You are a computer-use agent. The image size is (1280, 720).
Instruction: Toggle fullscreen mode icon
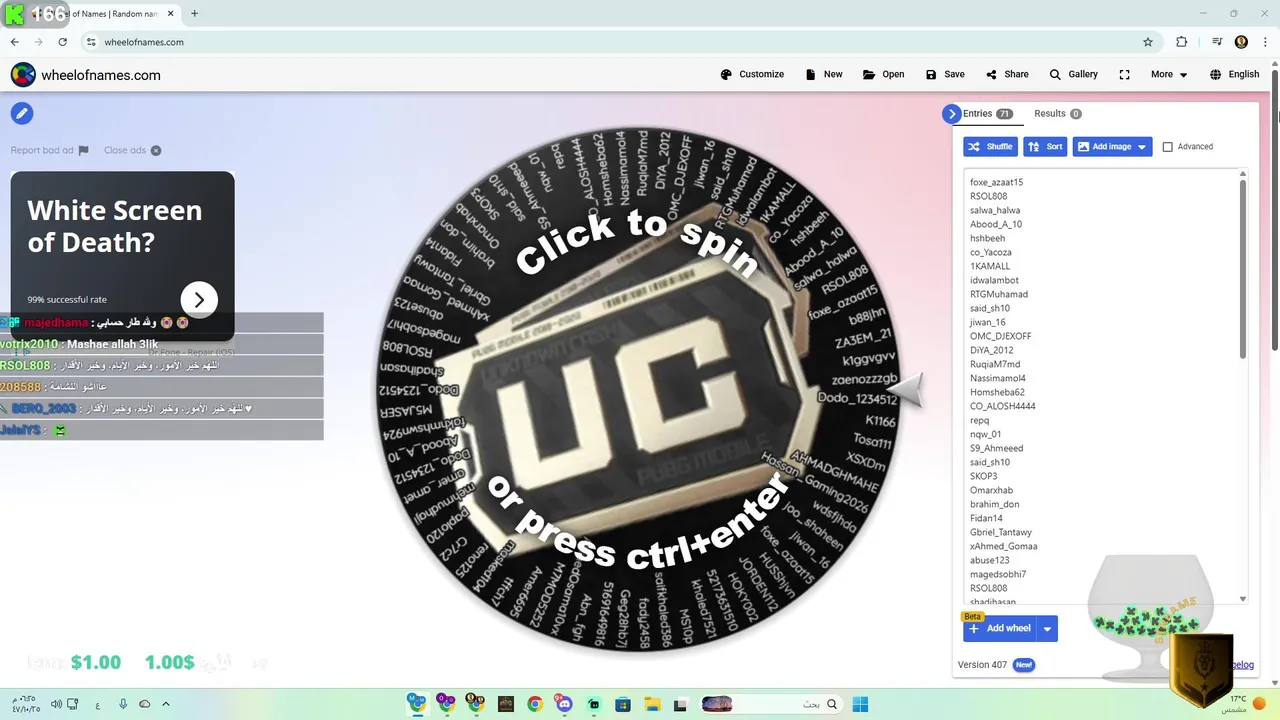(x=1124, y=74)
